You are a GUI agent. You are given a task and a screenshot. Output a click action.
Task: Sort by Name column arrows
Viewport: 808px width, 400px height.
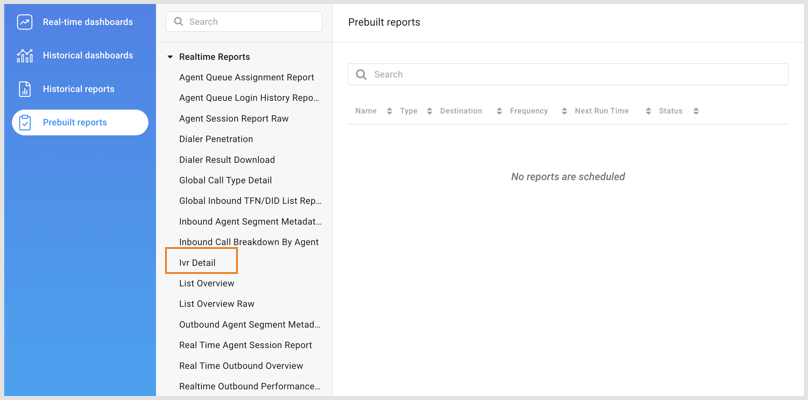(389, 111)
